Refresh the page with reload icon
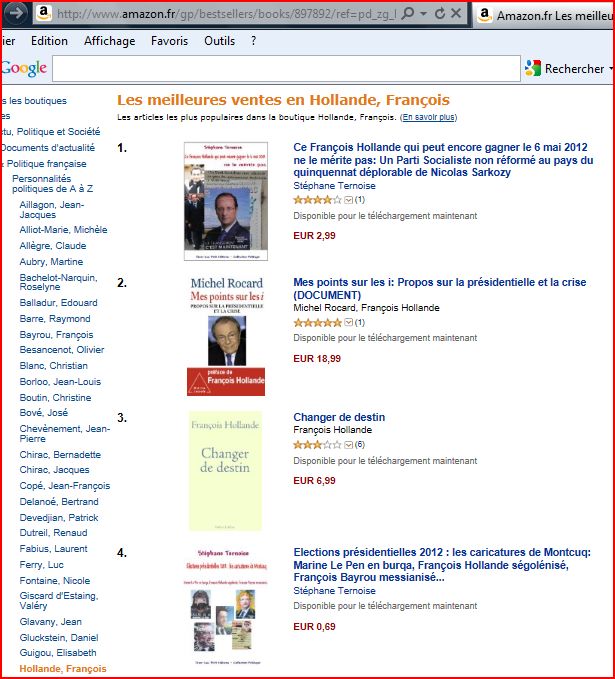Screen dimensions: 615x679 click(x=440, y=13)
